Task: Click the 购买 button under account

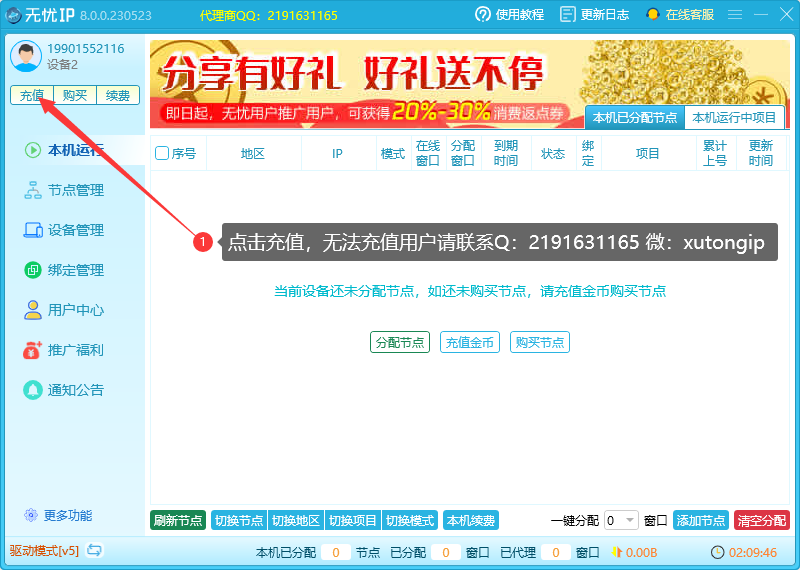Action: (75, 95)
